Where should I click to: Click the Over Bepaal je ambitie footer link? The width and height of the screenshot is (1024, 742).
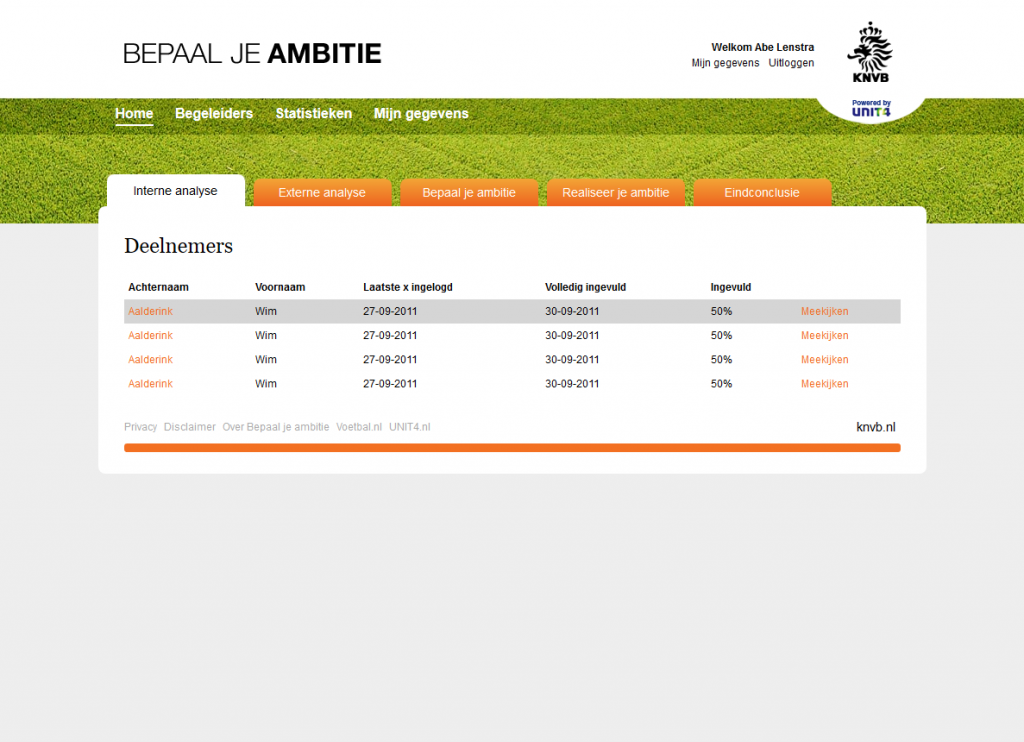pyautogui.click(x=276, y=427)
